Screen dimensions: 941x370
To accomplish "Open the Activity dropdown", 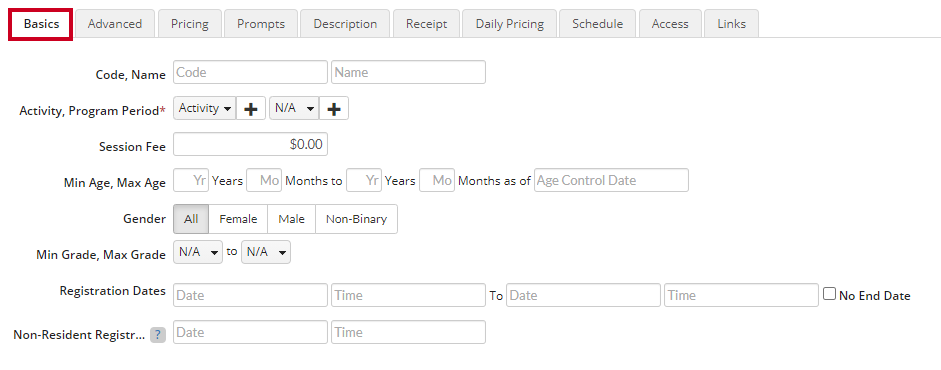I will coord(205,109).
